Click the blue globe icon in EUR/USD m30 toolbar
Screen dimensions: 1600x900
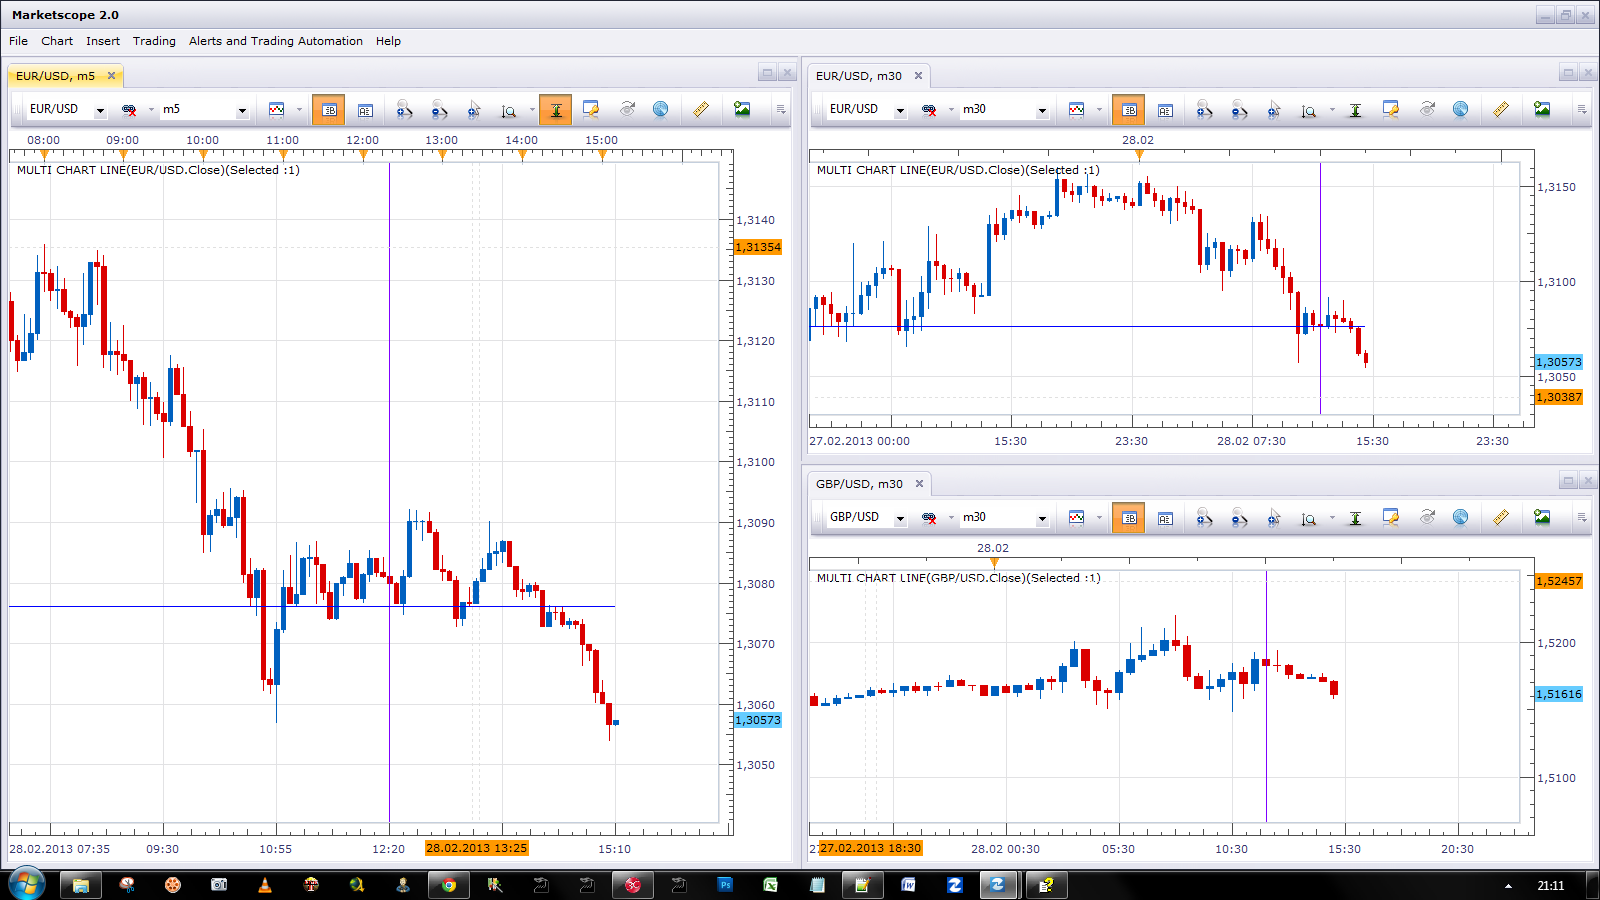click(x=1461, y=109)
